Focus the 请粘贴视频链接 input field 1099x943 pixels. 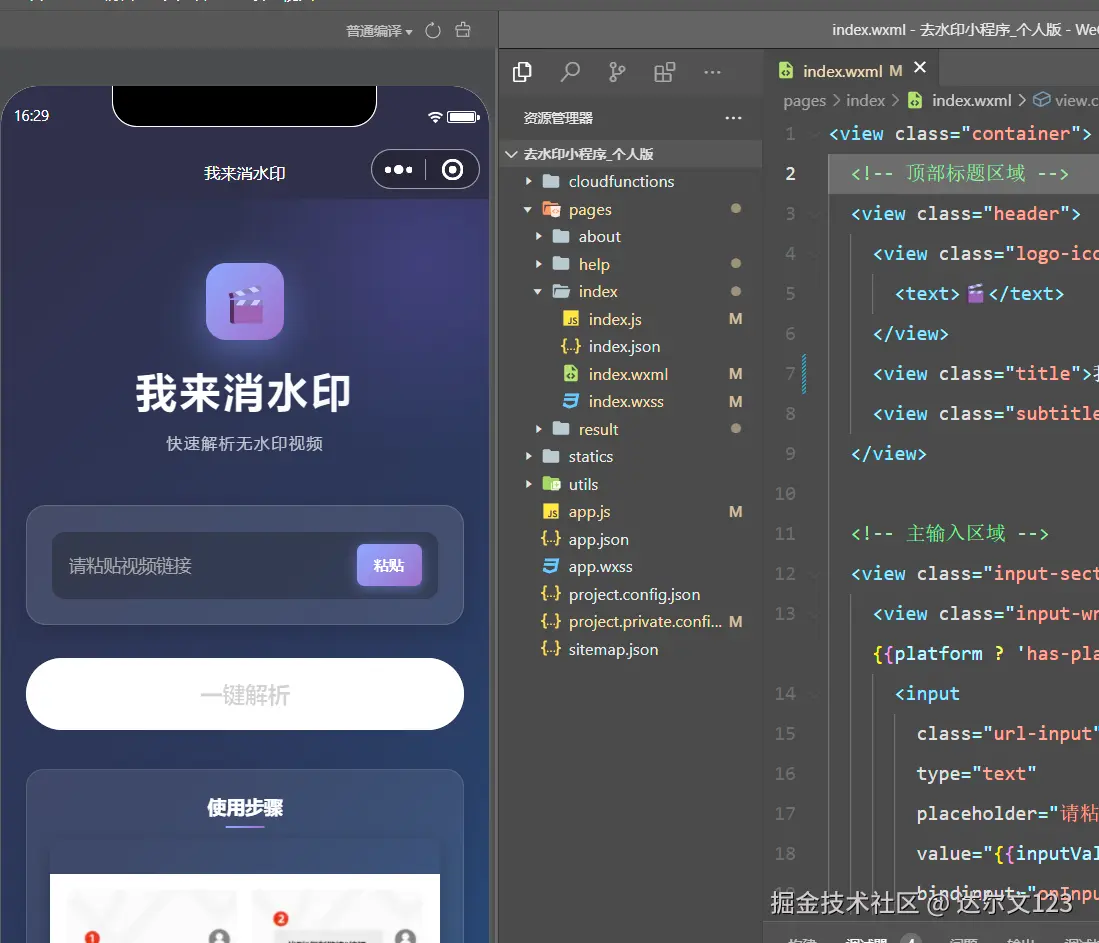(203, 566)
